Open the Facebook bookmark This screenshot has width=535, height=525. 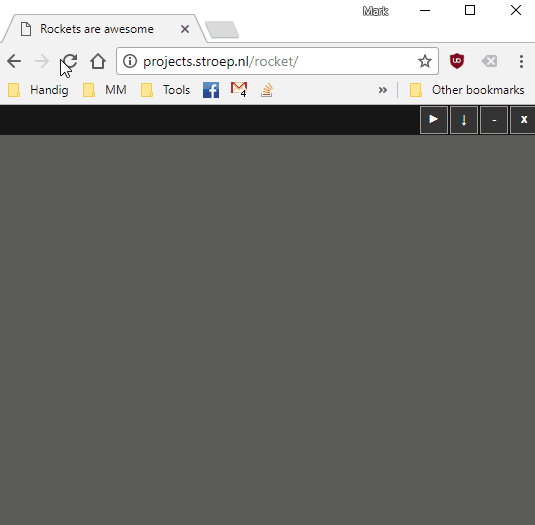pos(211,90)
